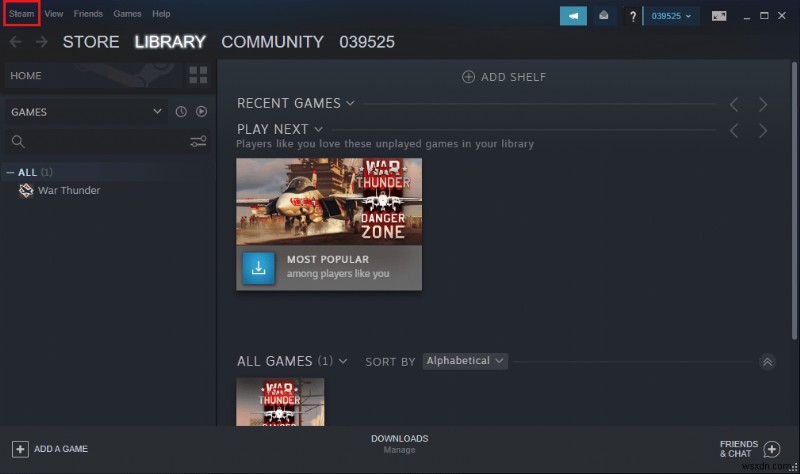Open War Thunder cover in All Games
The width and height of the screenshot is (800, 474).
[x=280, y=402]
